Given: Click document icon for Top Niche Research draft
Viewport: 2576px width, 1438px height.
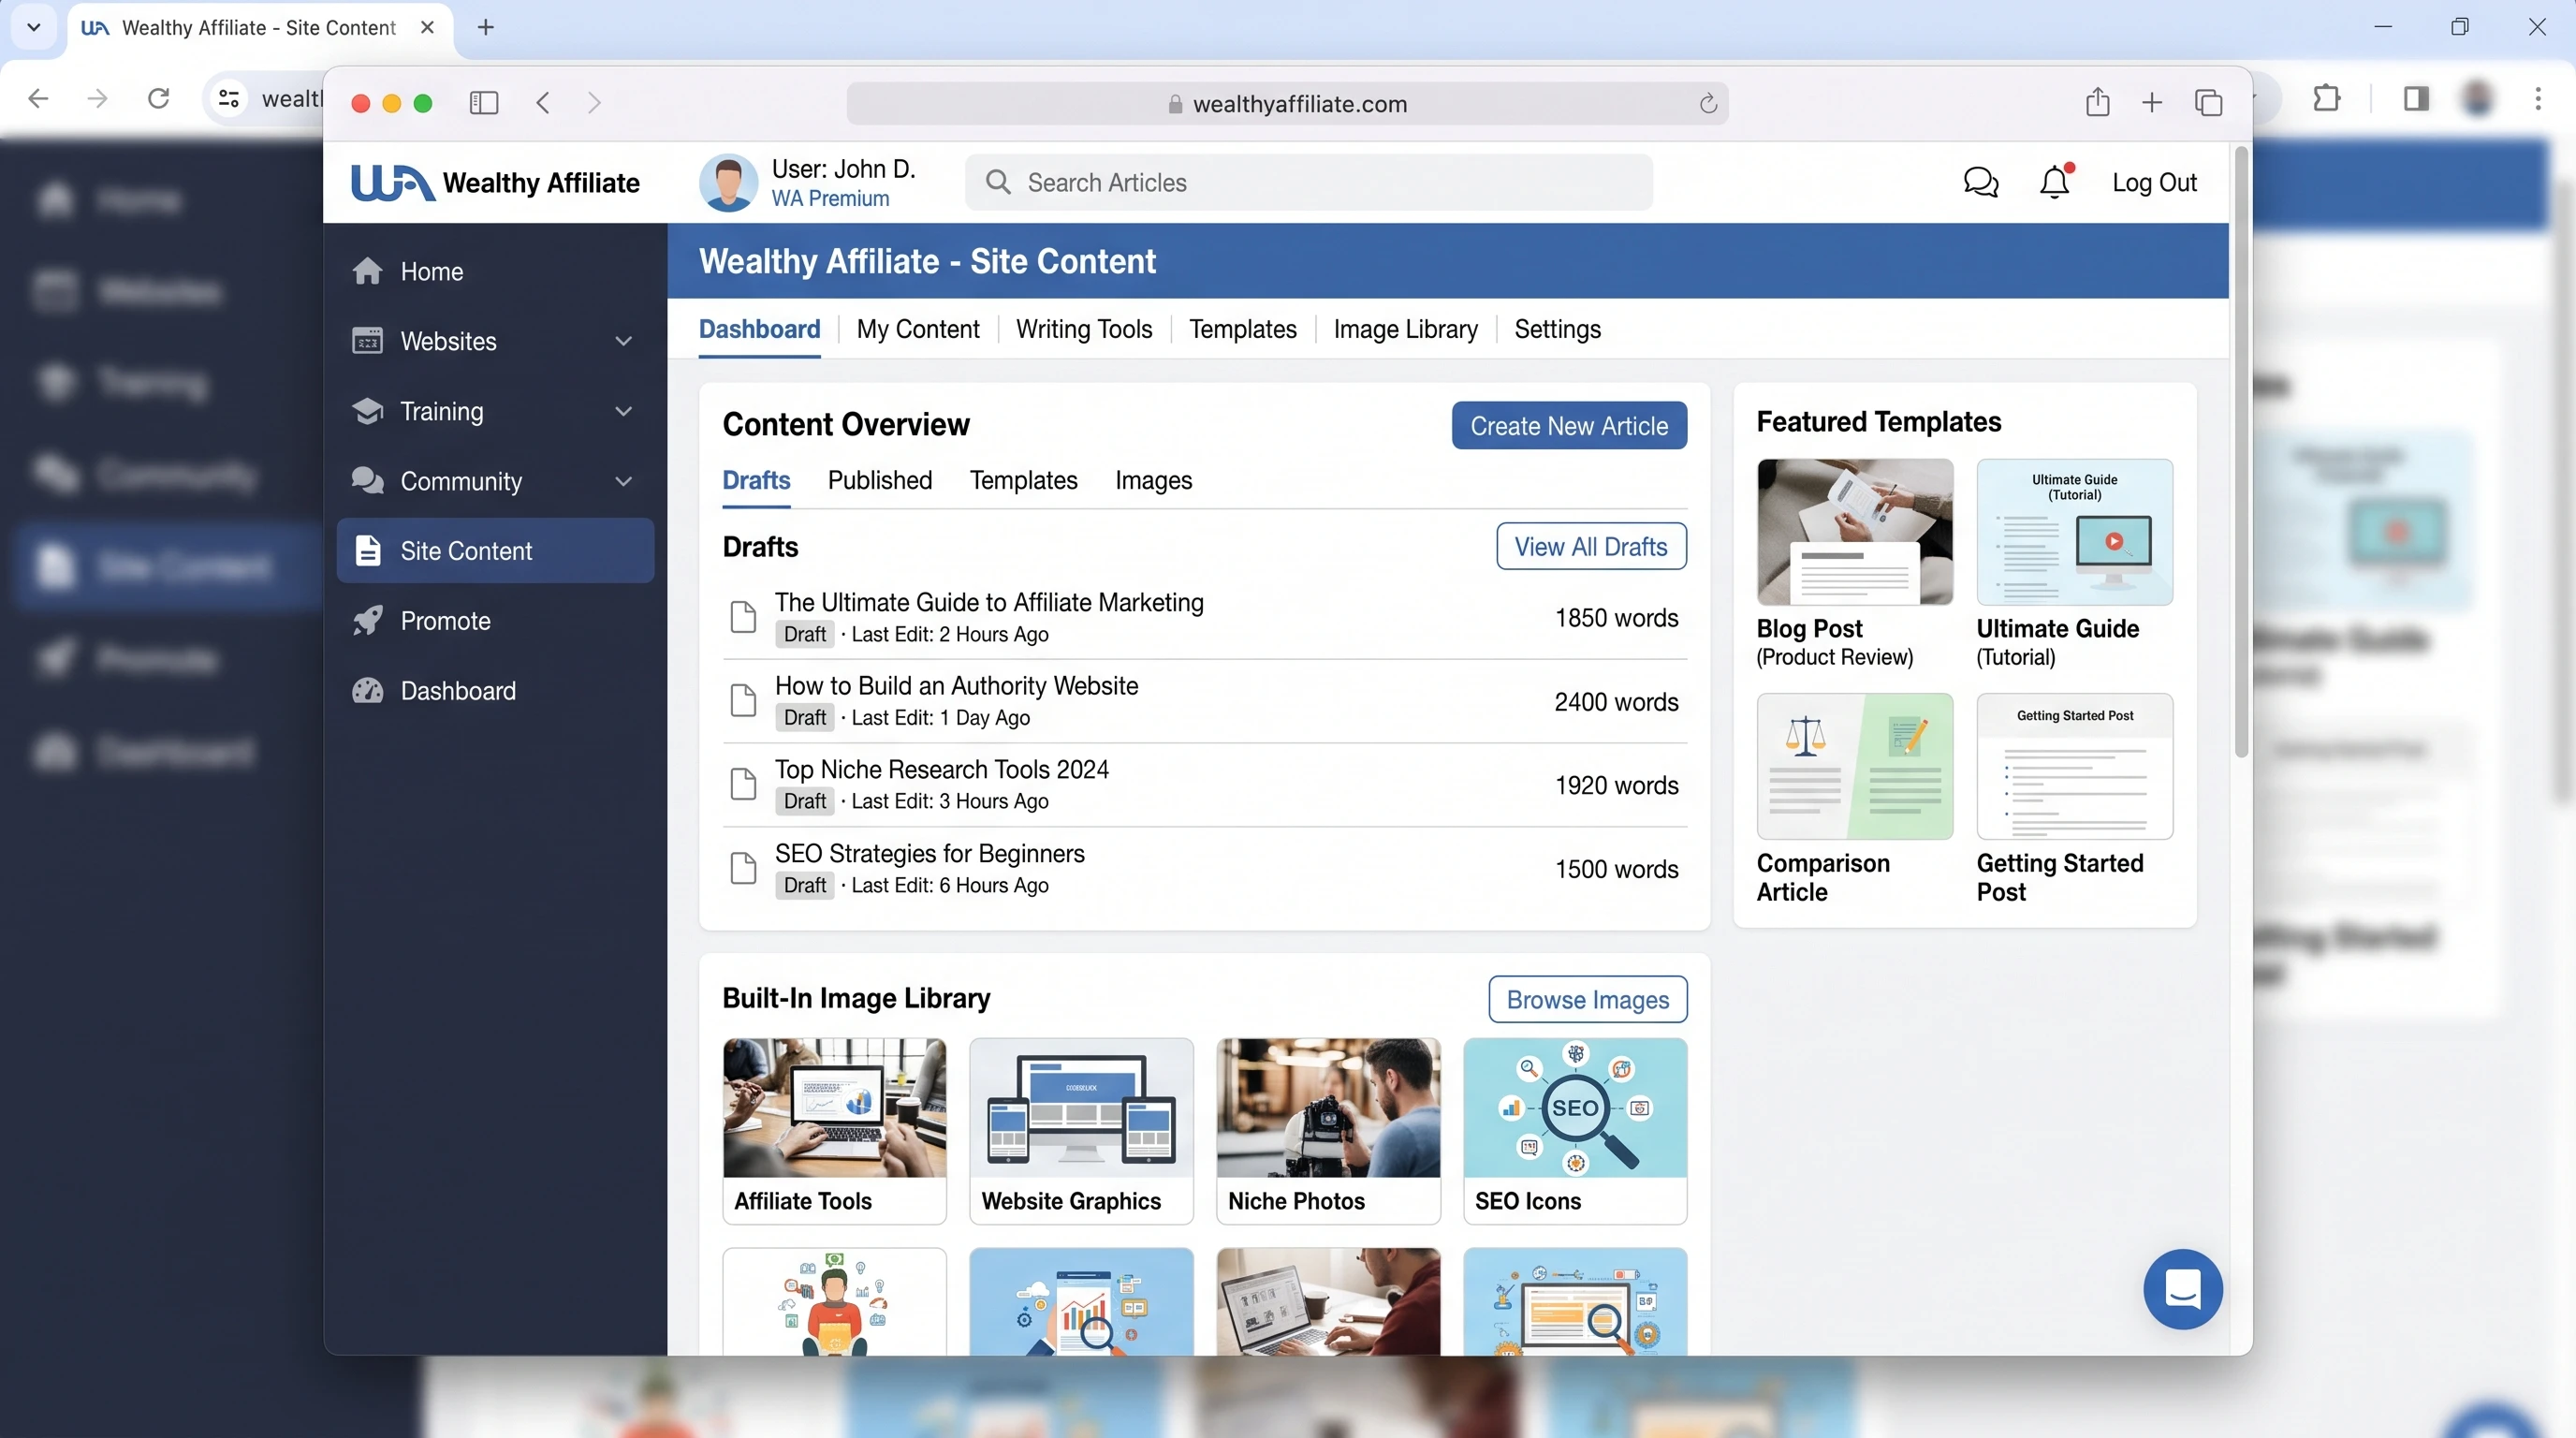Looking at the screenshot, I should click(x=743, y=784).
